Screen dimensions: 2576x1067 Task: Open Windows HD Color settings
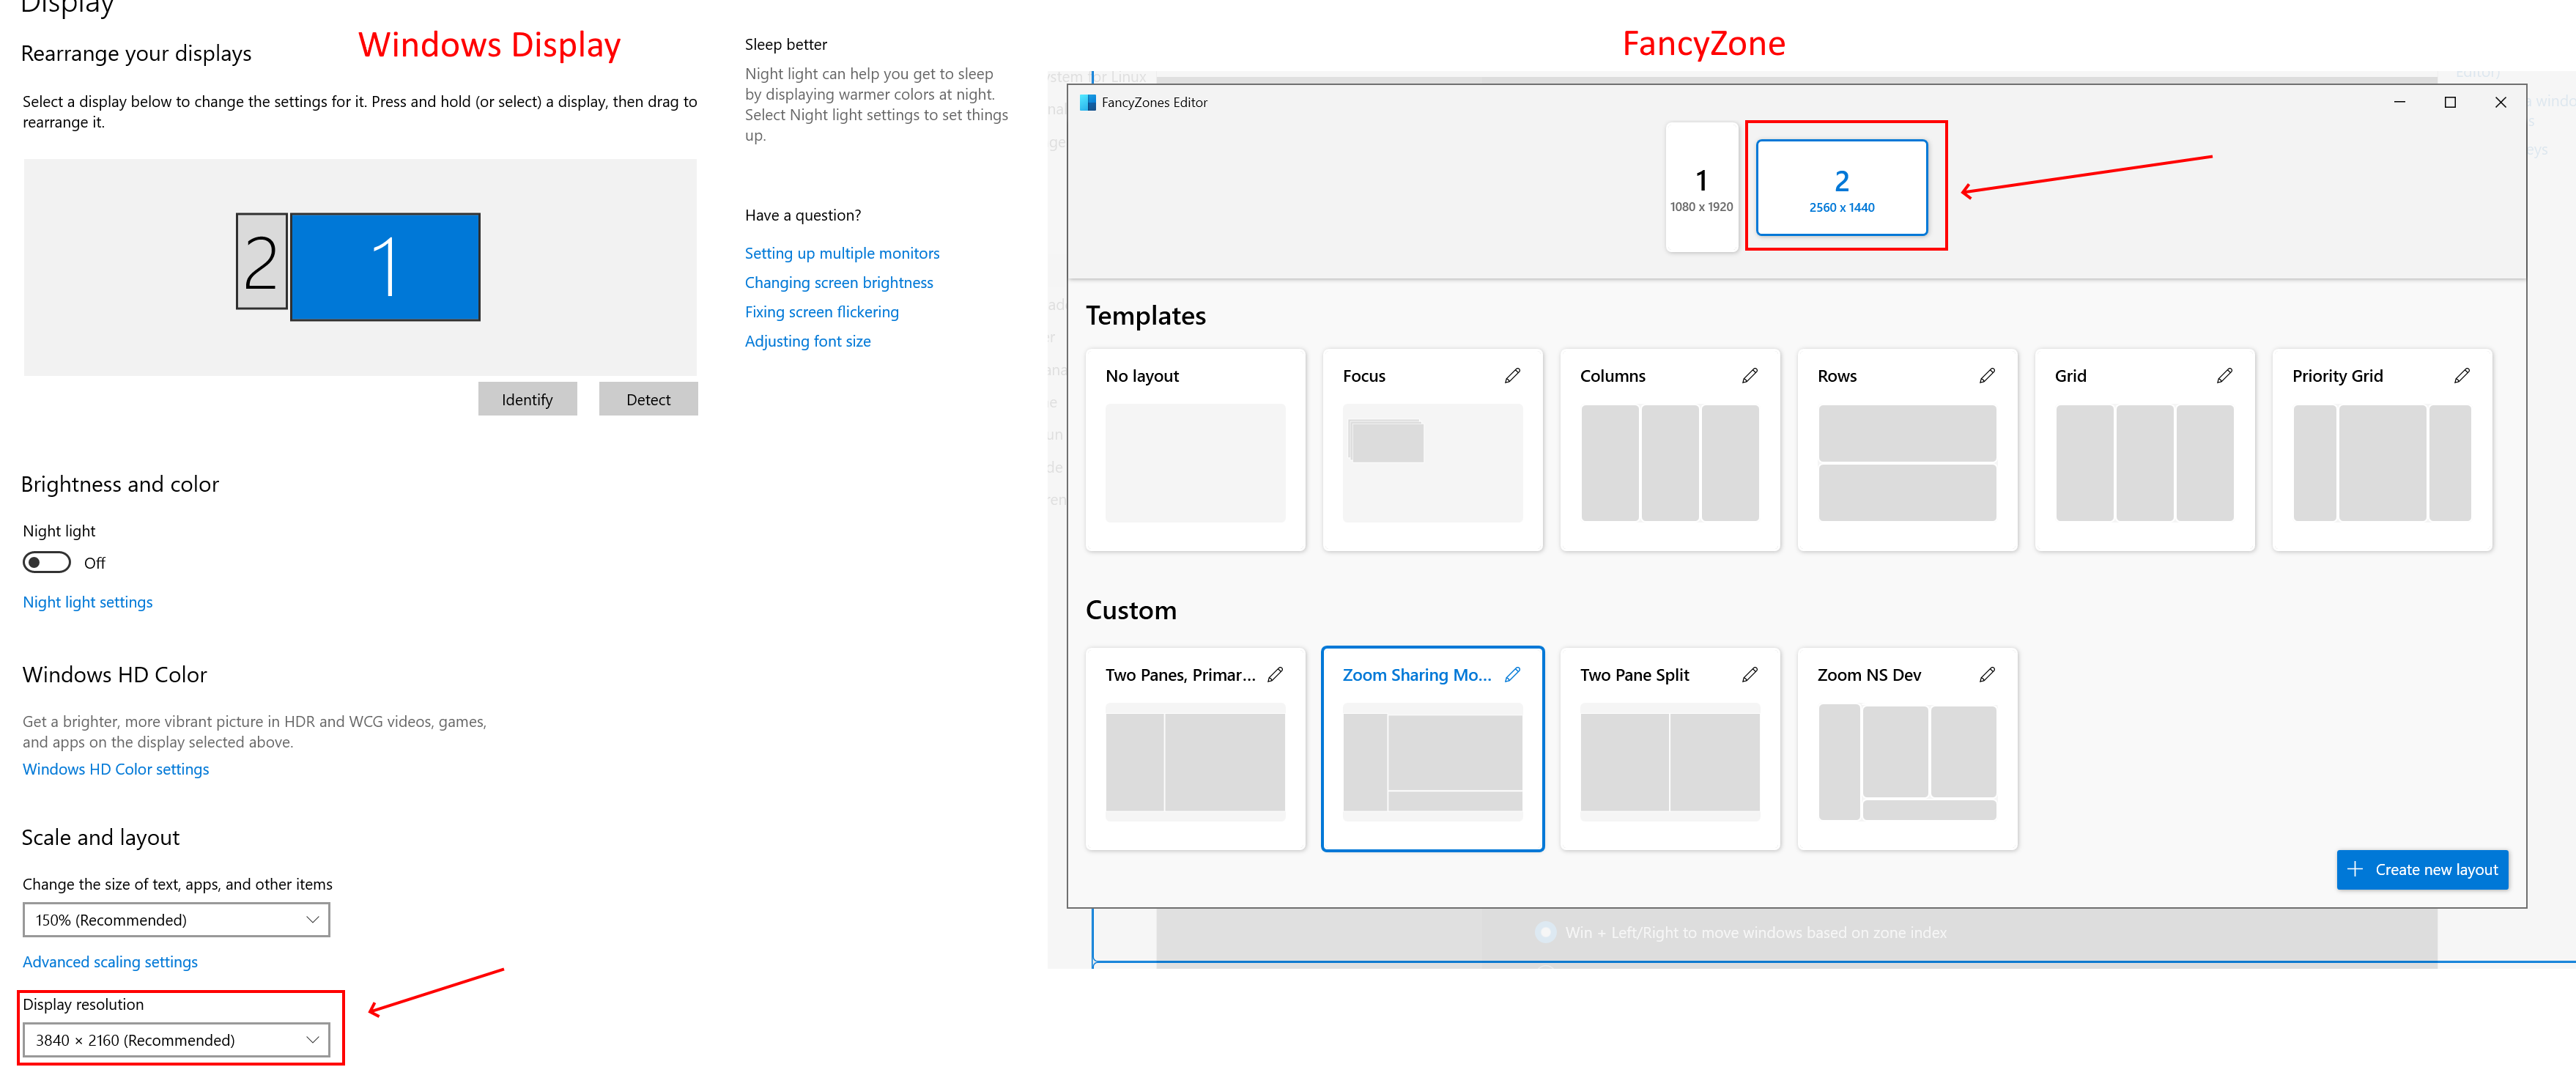115,768
